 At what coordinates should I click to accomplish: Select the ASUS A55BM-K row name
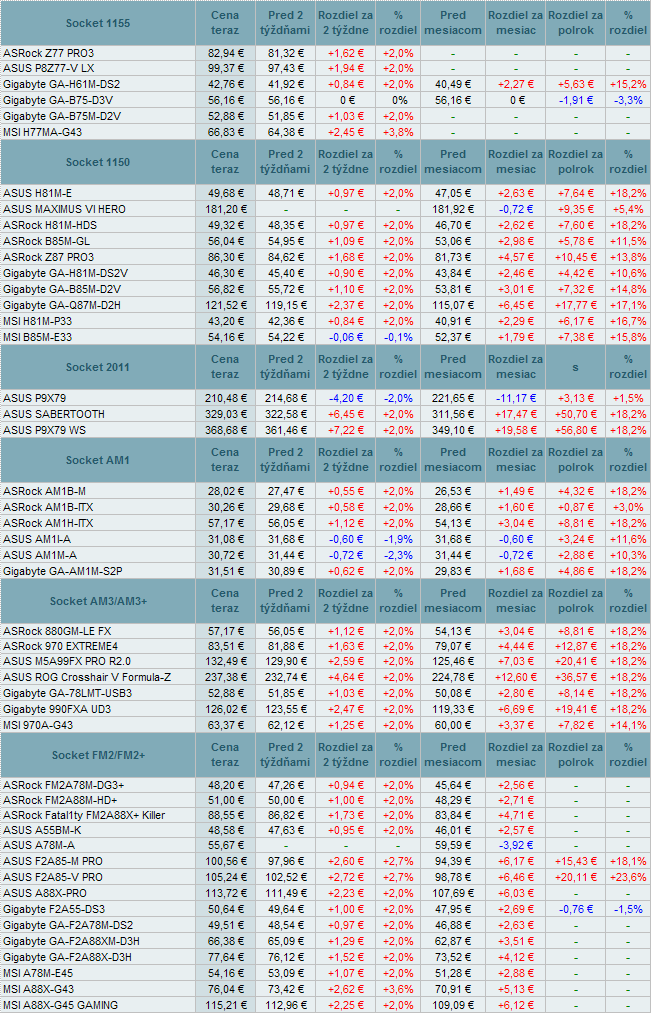[41, 830]
